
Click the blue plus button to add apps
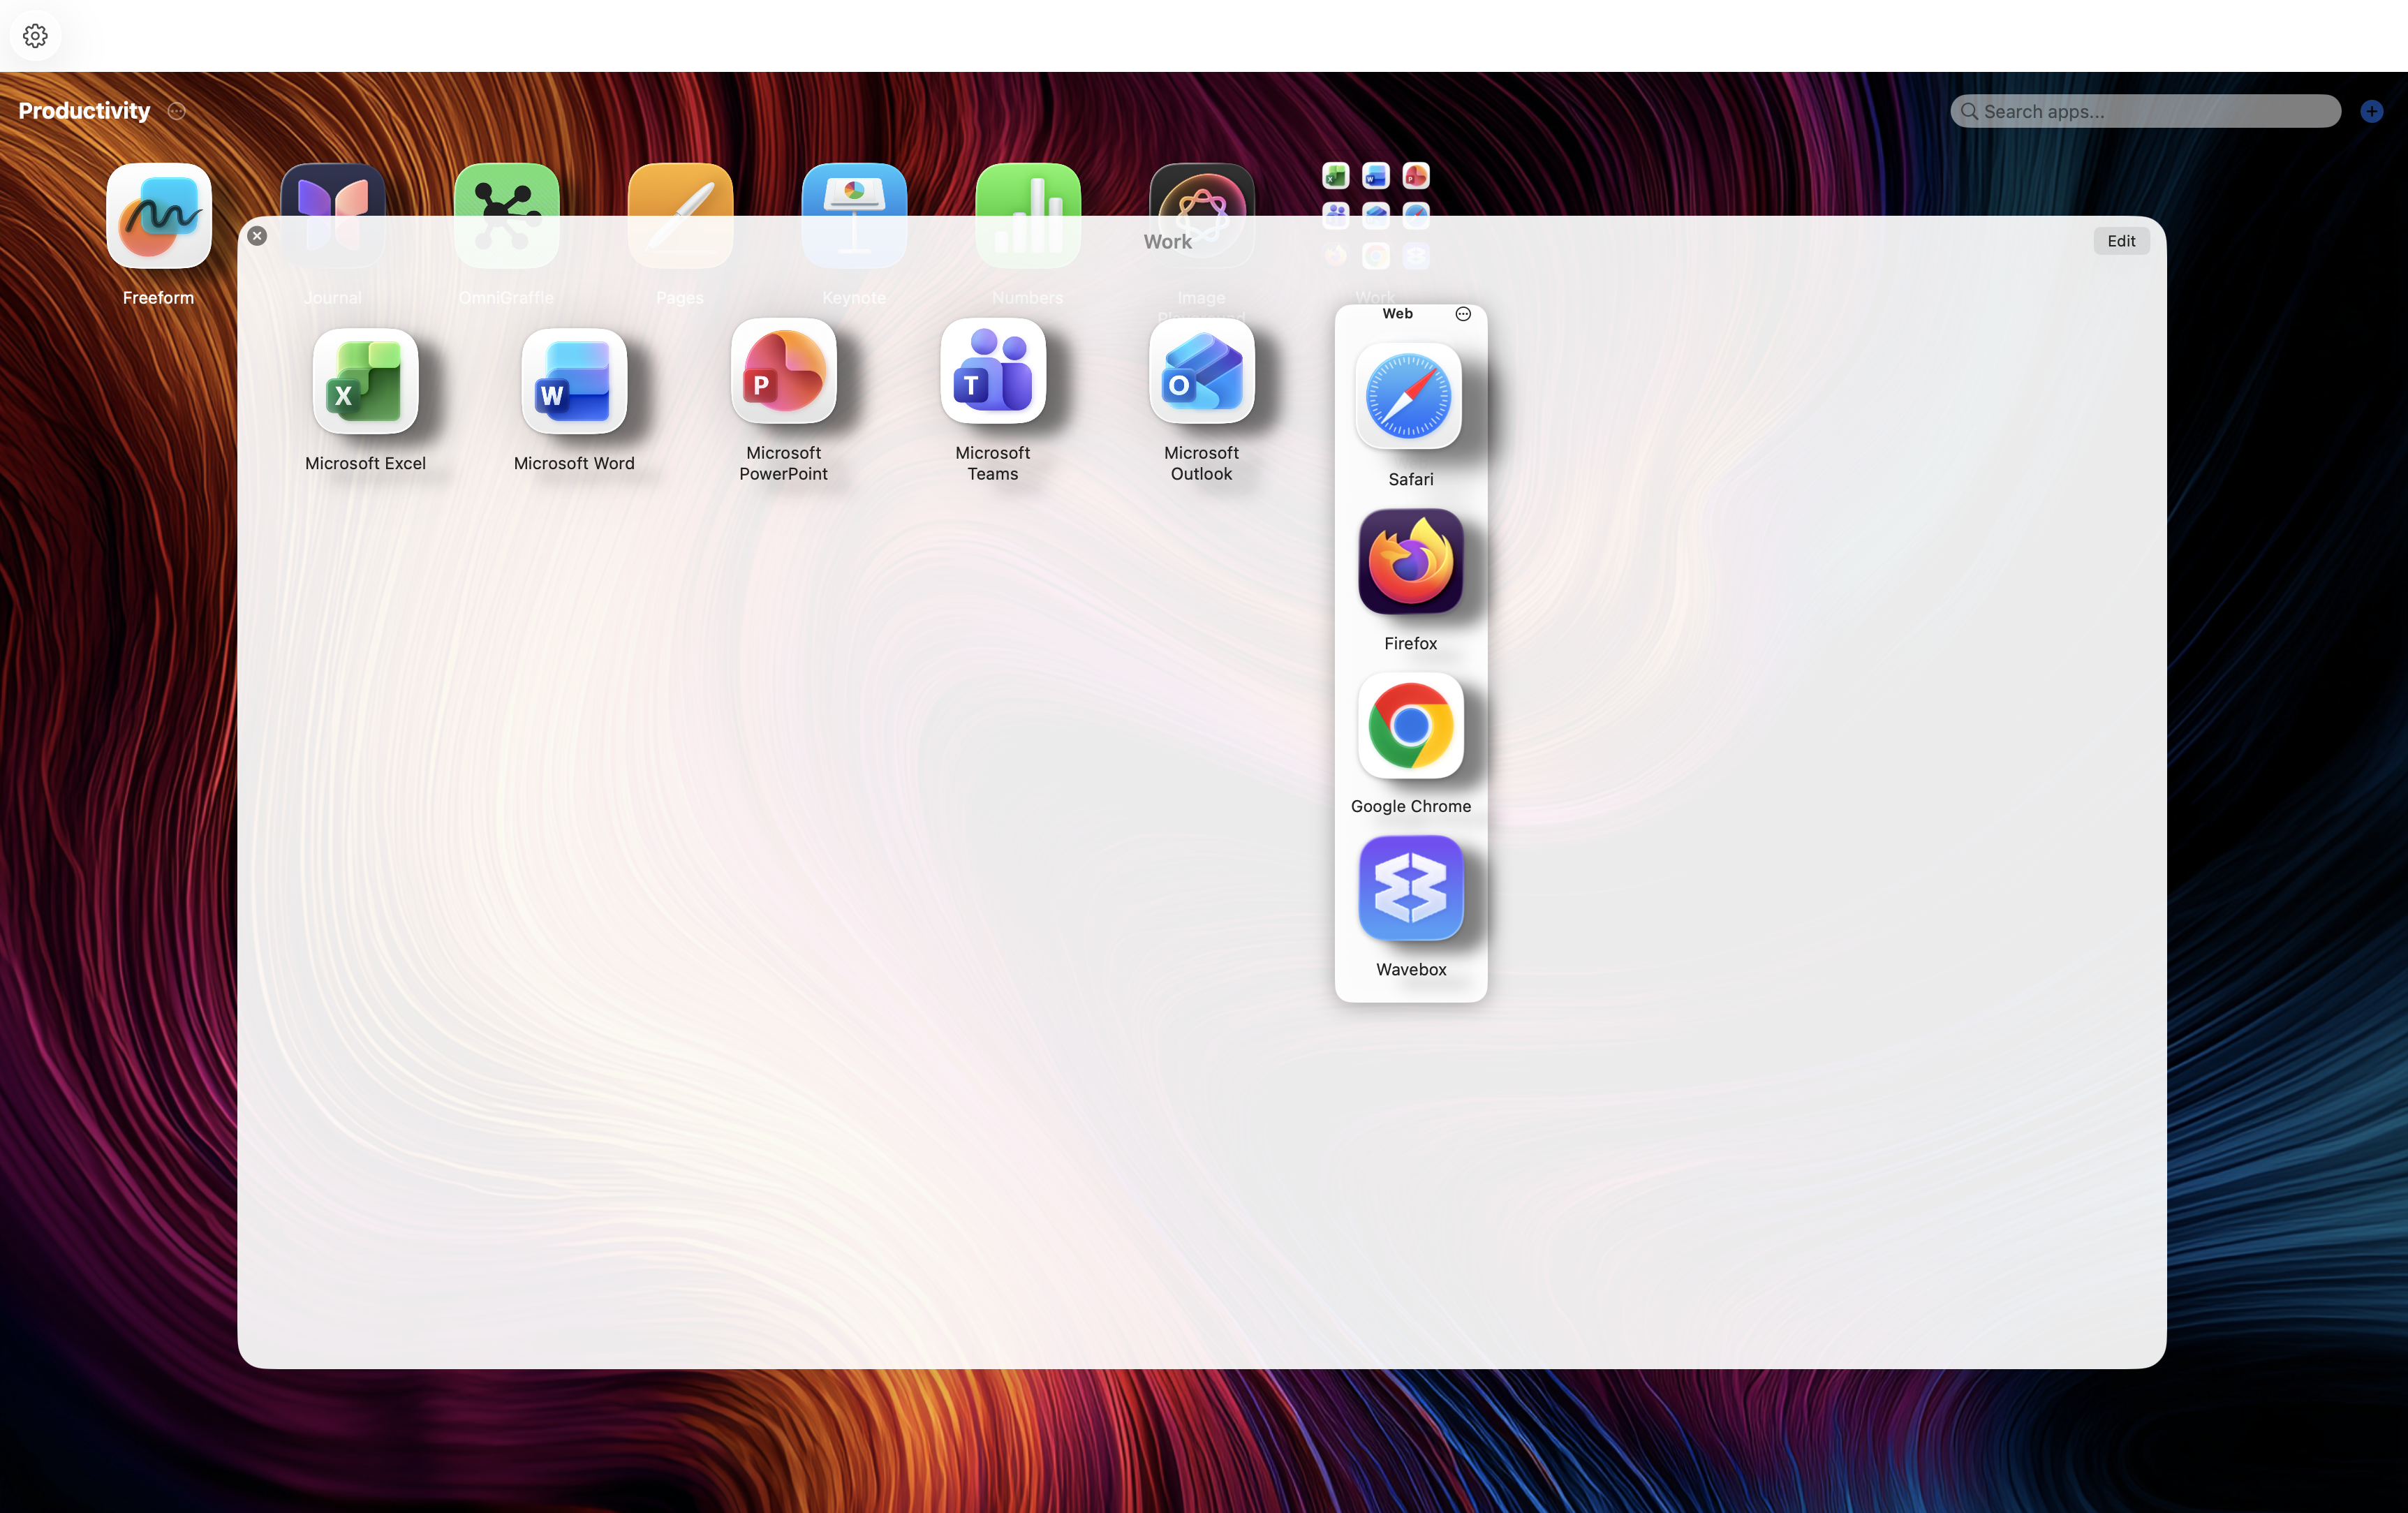pos(2372,111)
